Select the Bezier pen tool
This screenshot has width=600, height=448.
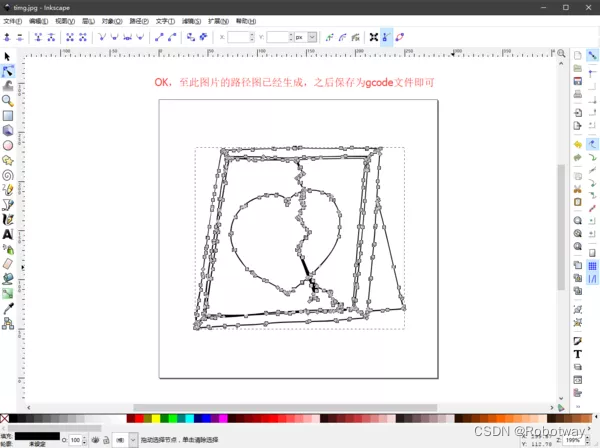(x=8, y=205)
